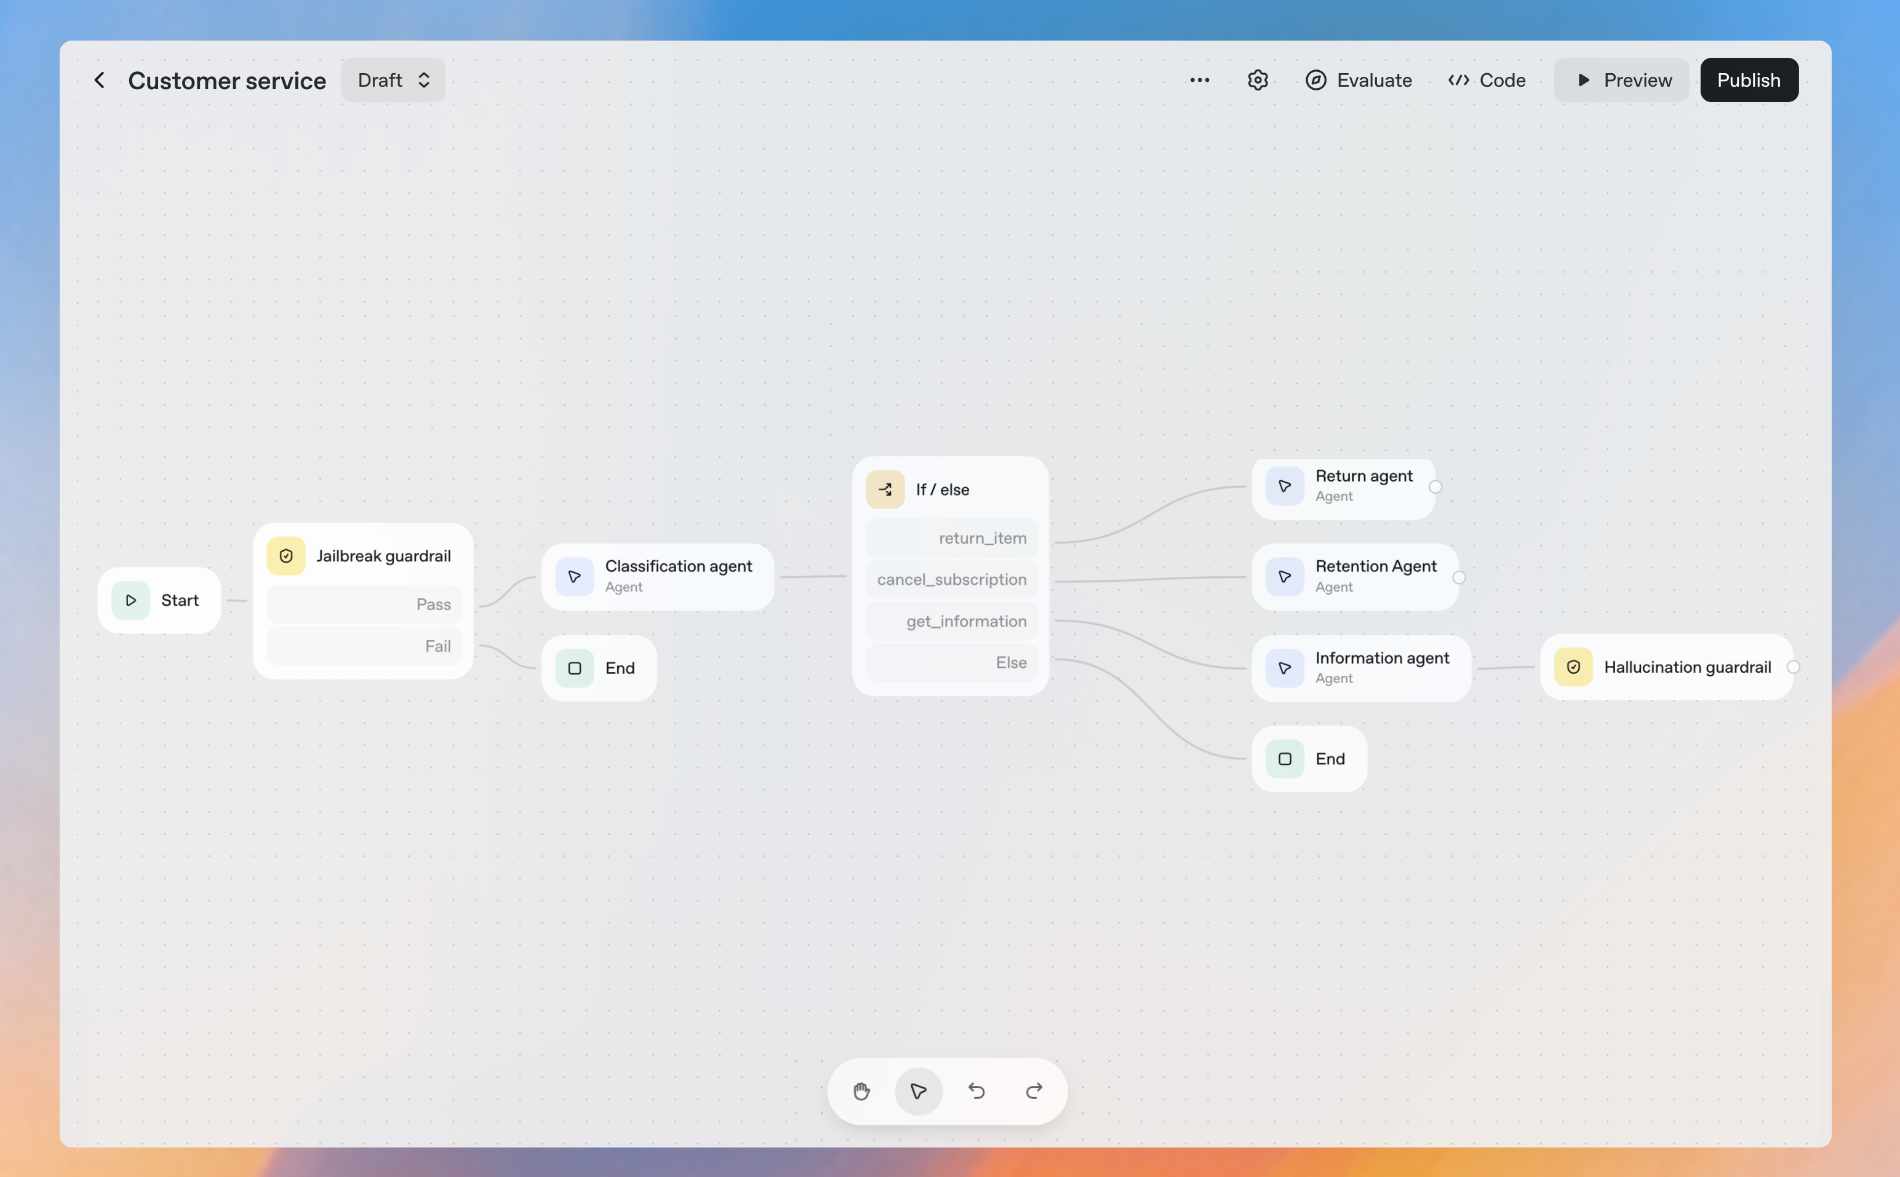Click the undo arrow icon

976,1091
